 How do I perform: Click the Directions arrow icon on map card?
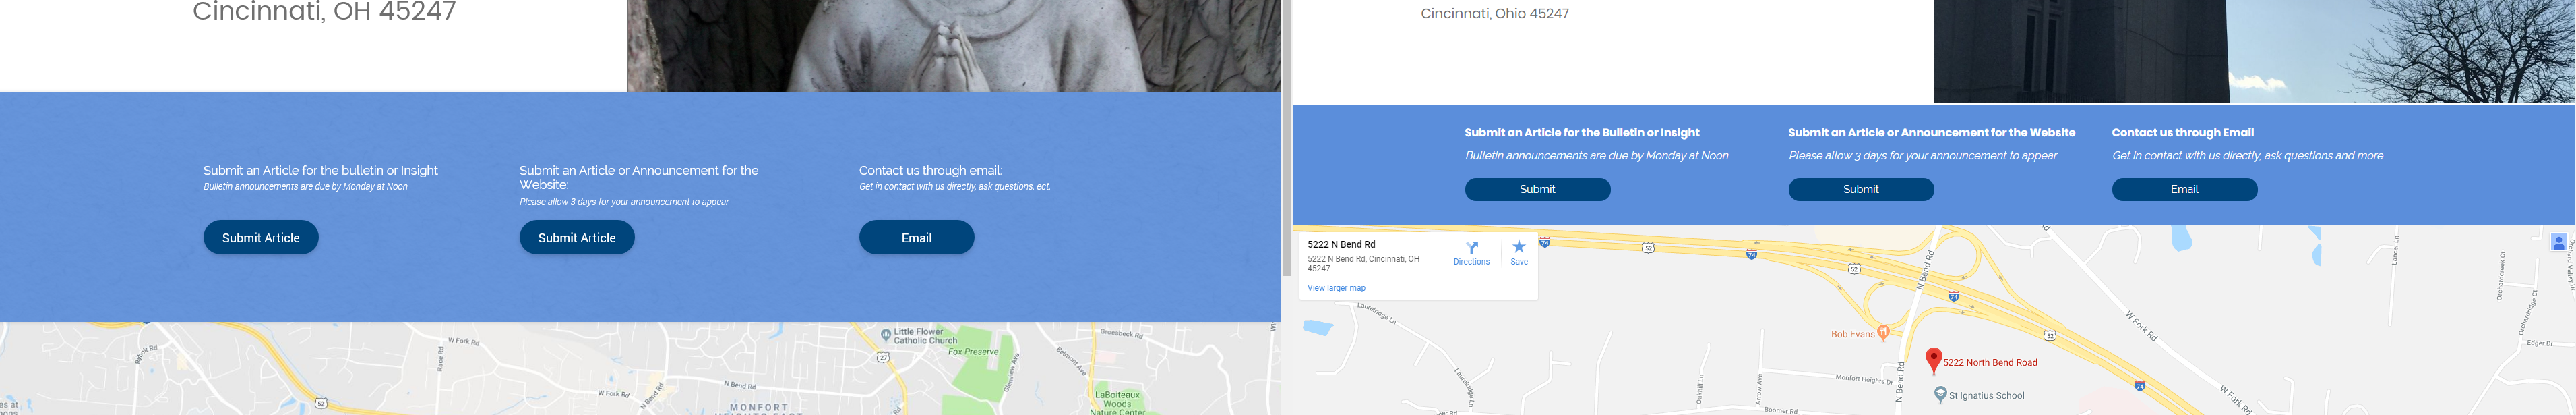[1471, 247]
